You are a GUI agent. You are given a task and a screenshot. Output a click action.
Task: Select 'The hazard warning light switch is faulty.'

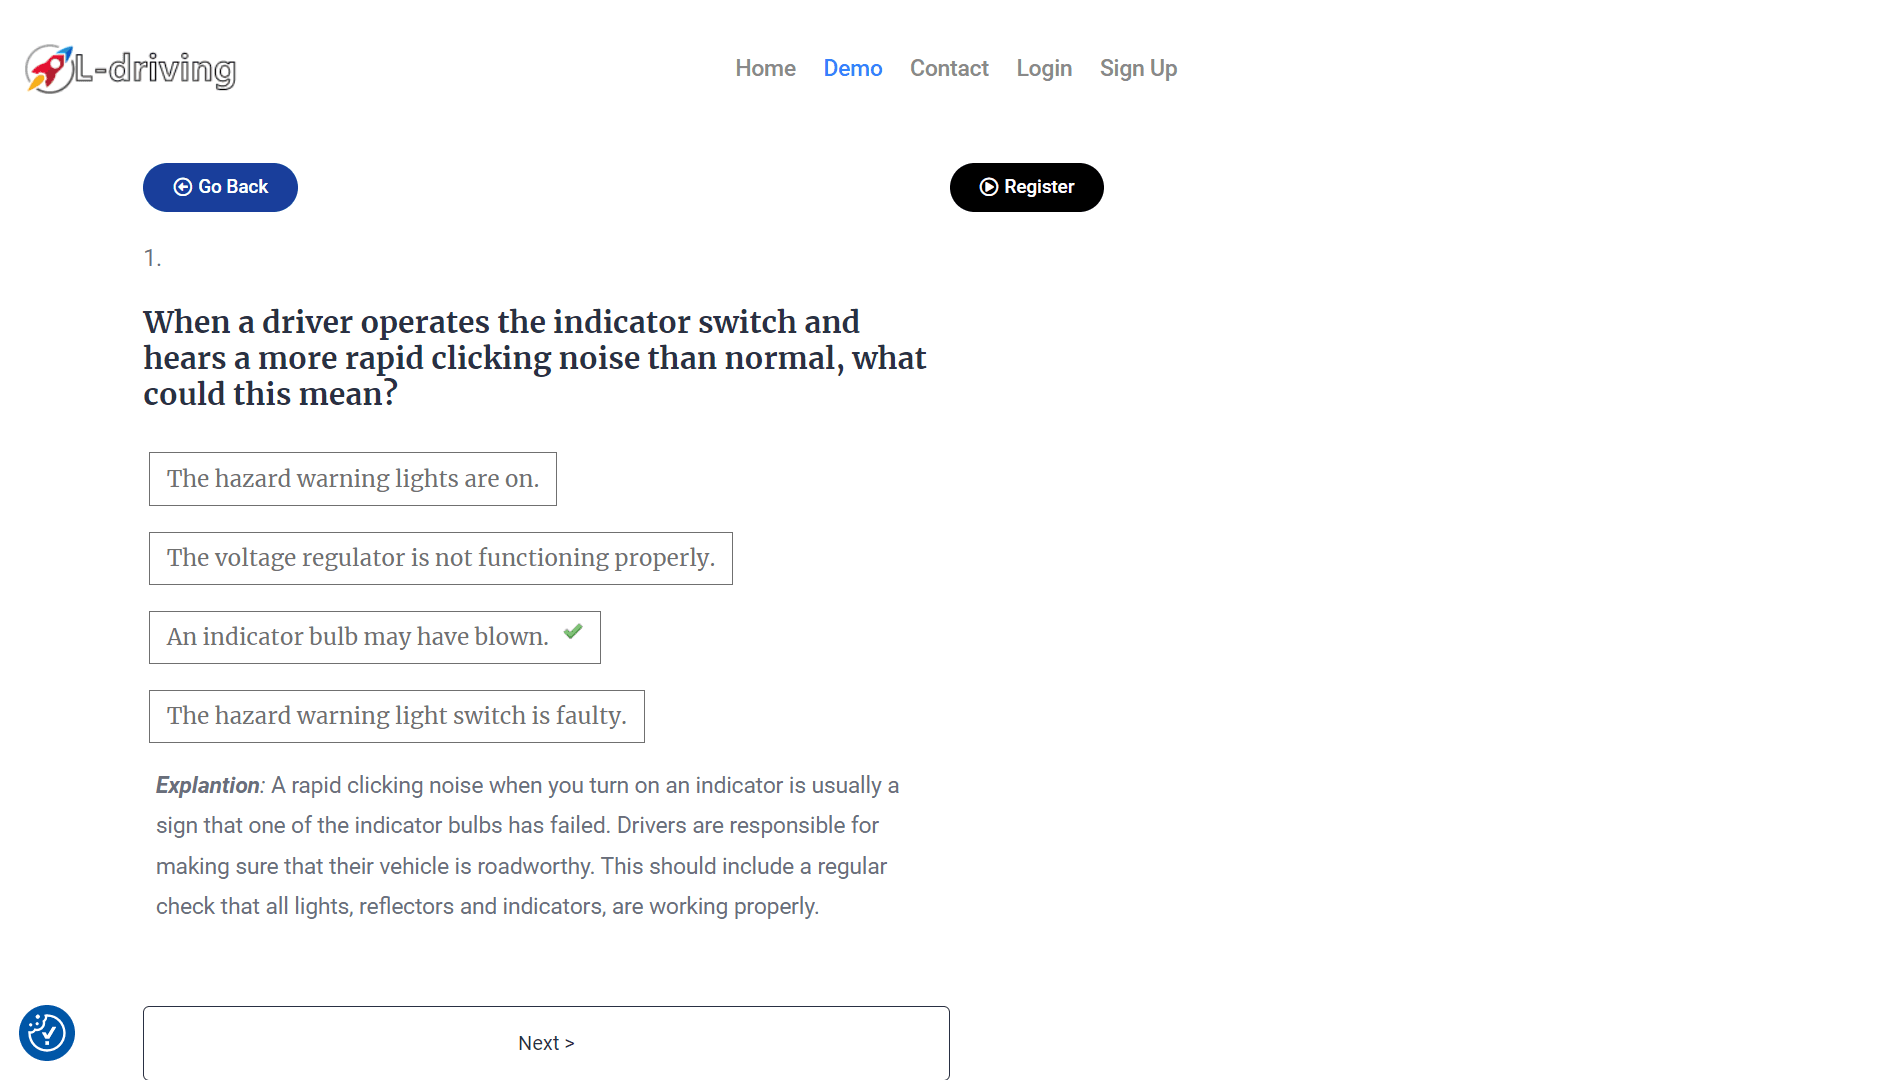[396, 716]
